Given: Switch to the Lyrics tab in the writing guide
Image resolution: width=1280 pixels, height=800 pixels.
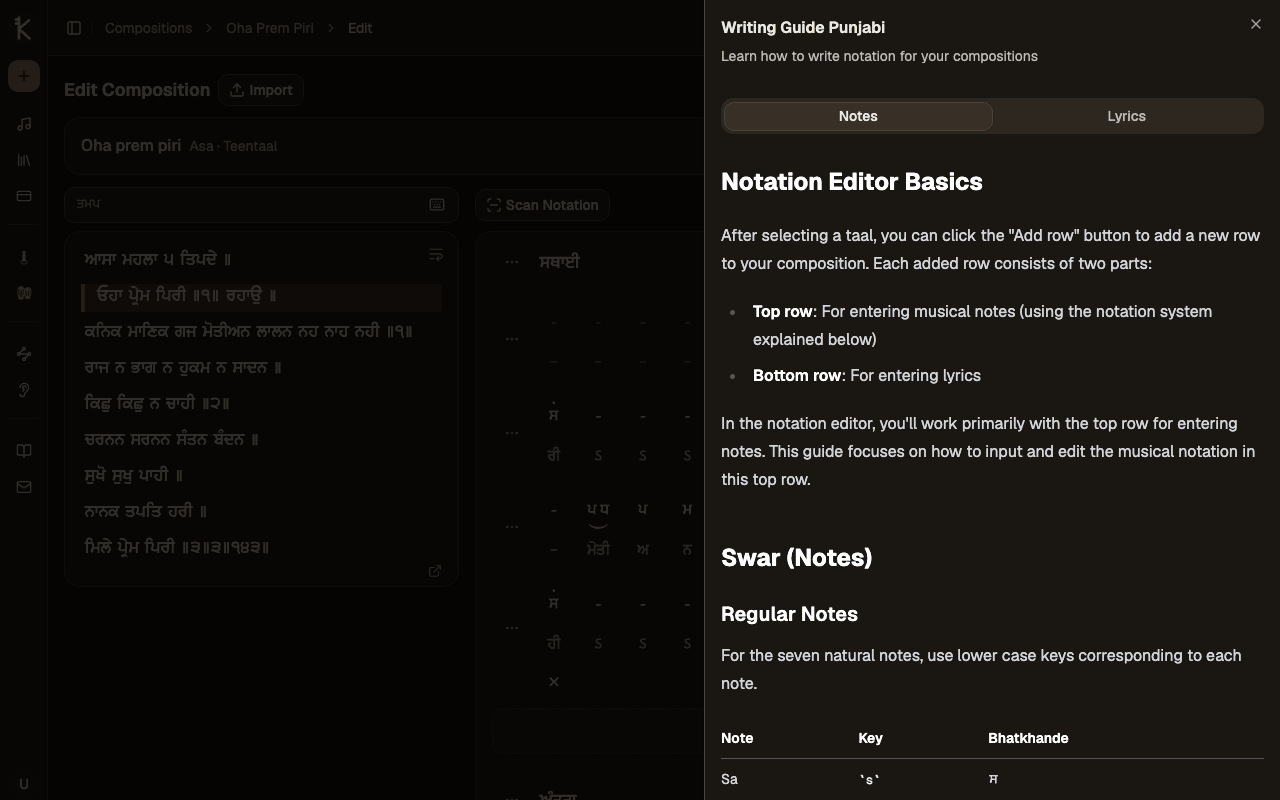Looking at the screenshot, I should [x=1126, y=116].
